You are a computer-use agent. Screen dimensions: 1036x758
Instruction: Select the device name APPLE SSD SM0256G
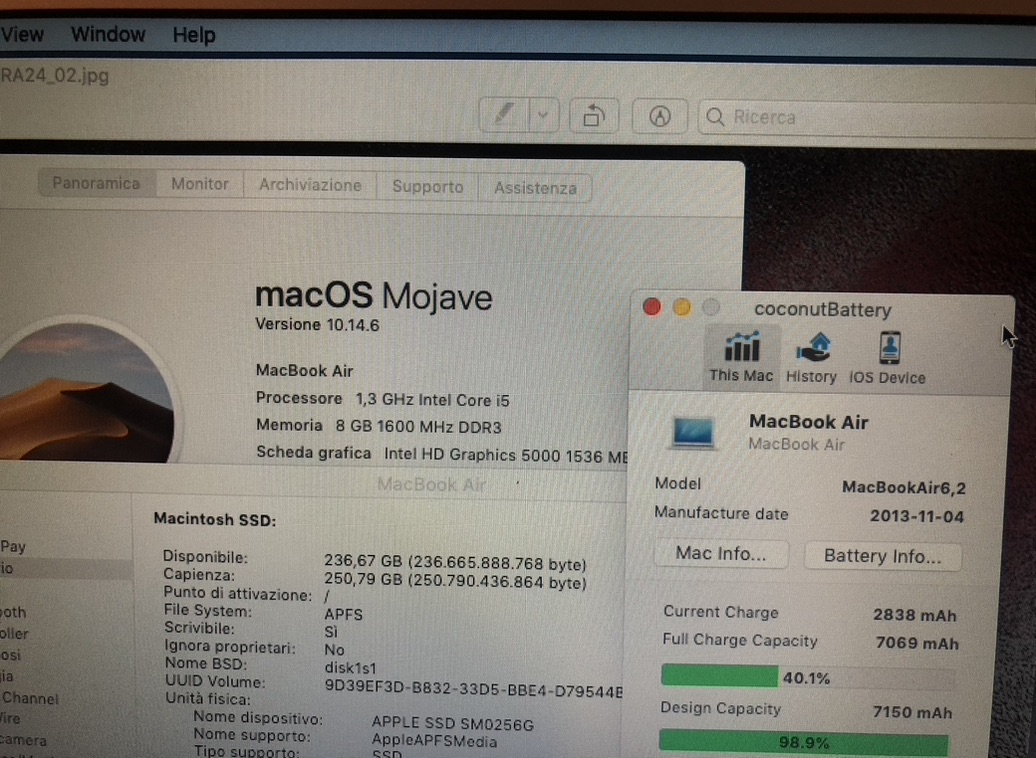click(453, 724)
